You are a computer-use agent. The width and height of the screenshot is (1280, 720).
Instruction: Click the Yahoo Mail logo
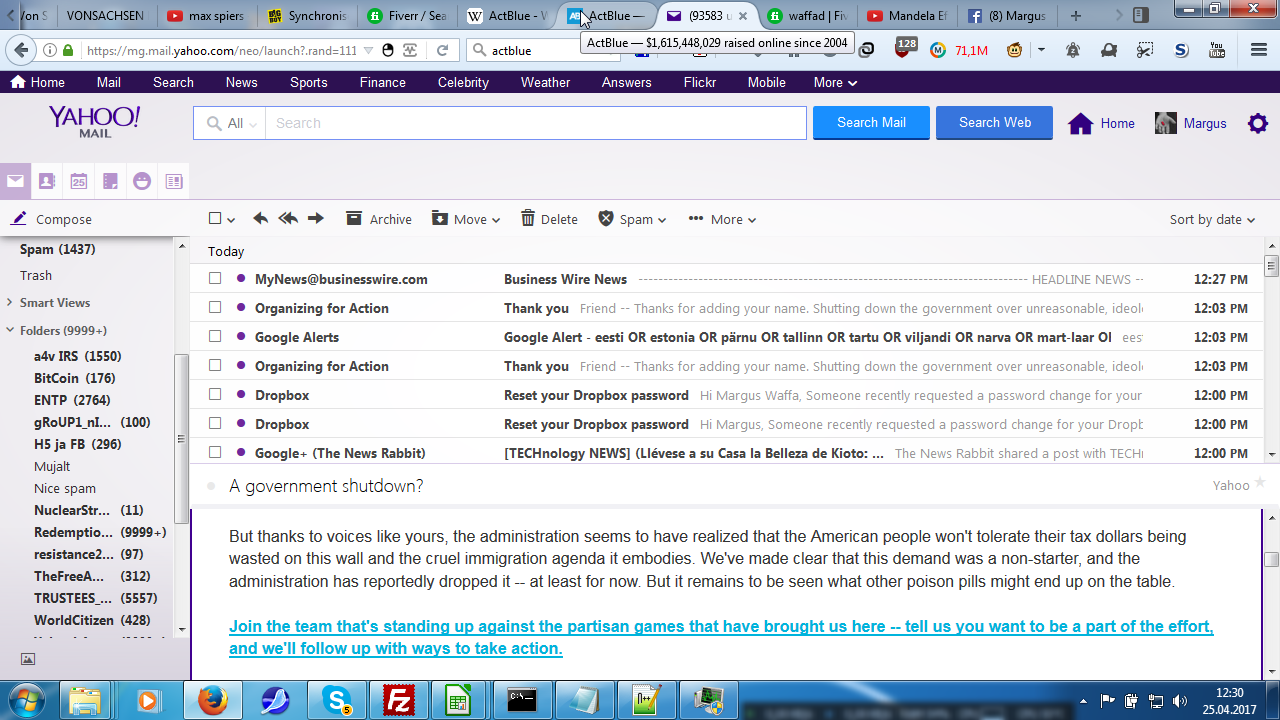(94, 122)
